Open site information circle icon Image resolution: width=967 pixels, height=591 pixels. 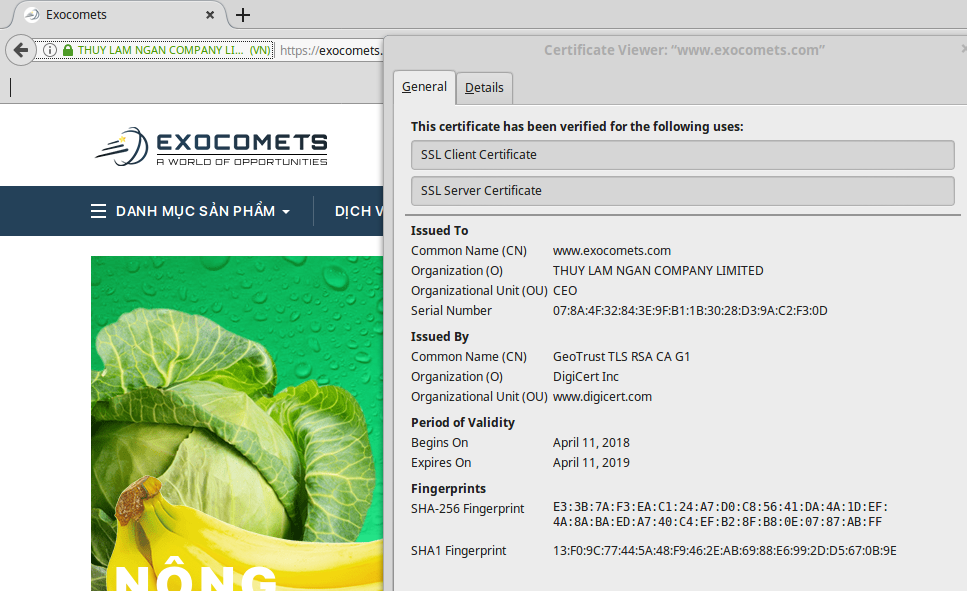[x=50, y=50]
